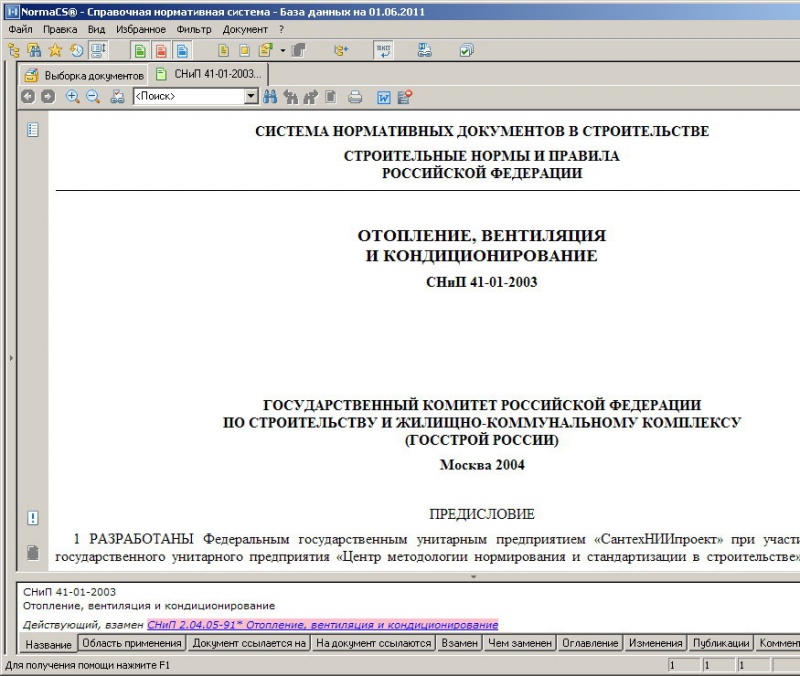Open the СНиП 2.04.05-91* document link
The image size is (800, 676).
[x=322, y=625]
